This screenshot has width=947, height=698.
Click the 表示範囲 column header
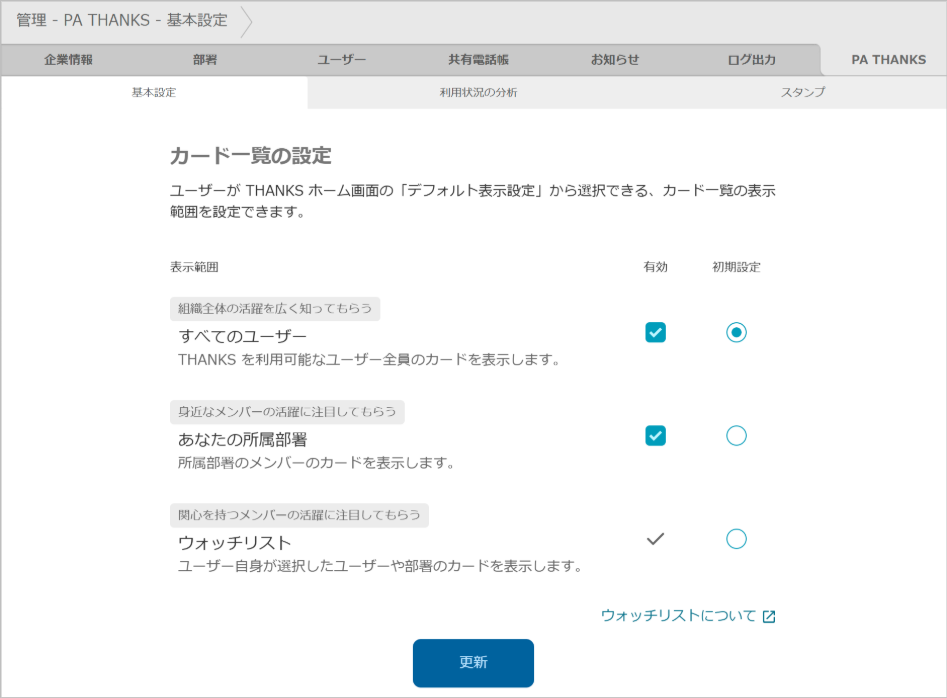(x=194, y=267)
